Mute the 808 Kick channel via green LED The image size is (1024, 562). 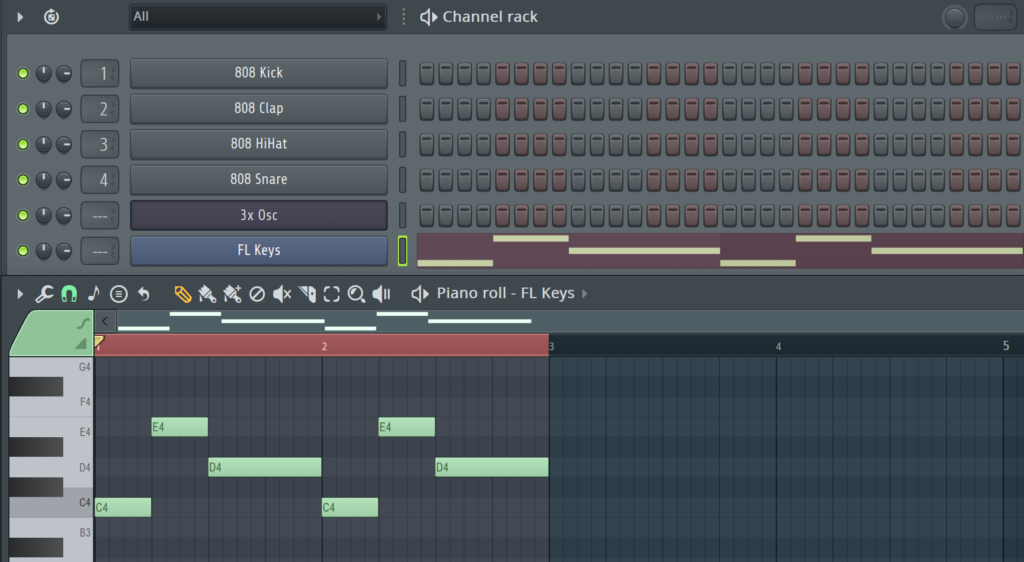(x=23, y=73)
